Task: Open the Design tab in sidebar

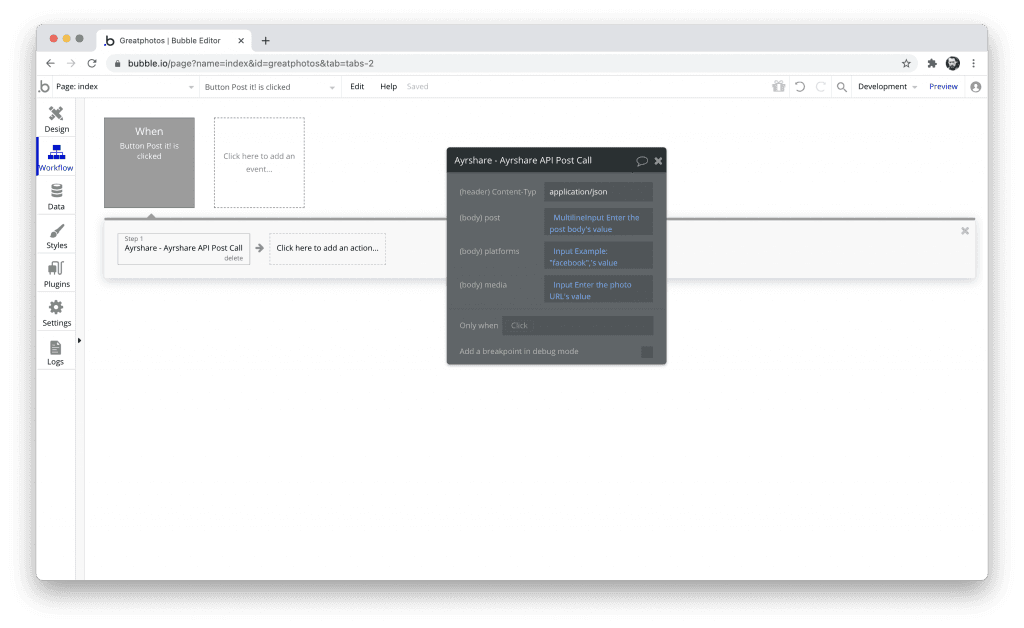Action: [56, 119]
